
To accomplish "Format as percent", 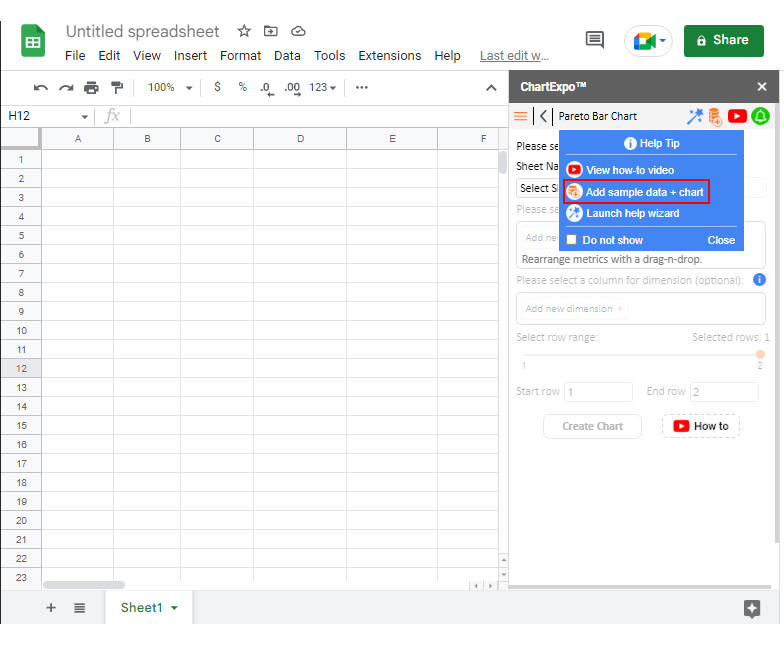I will click(x=242, y=87).
